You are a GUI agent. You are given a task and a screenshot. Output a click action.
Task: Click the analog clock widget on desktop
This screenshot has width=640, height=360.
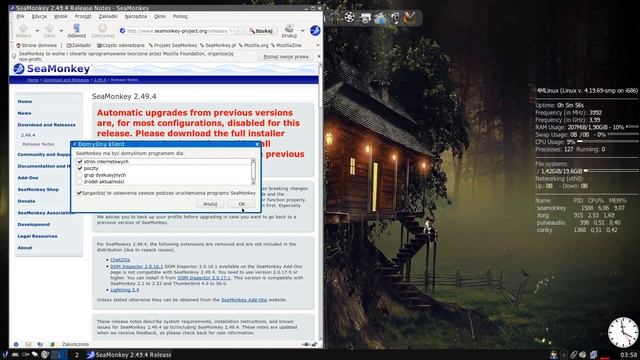click(623, 333)
